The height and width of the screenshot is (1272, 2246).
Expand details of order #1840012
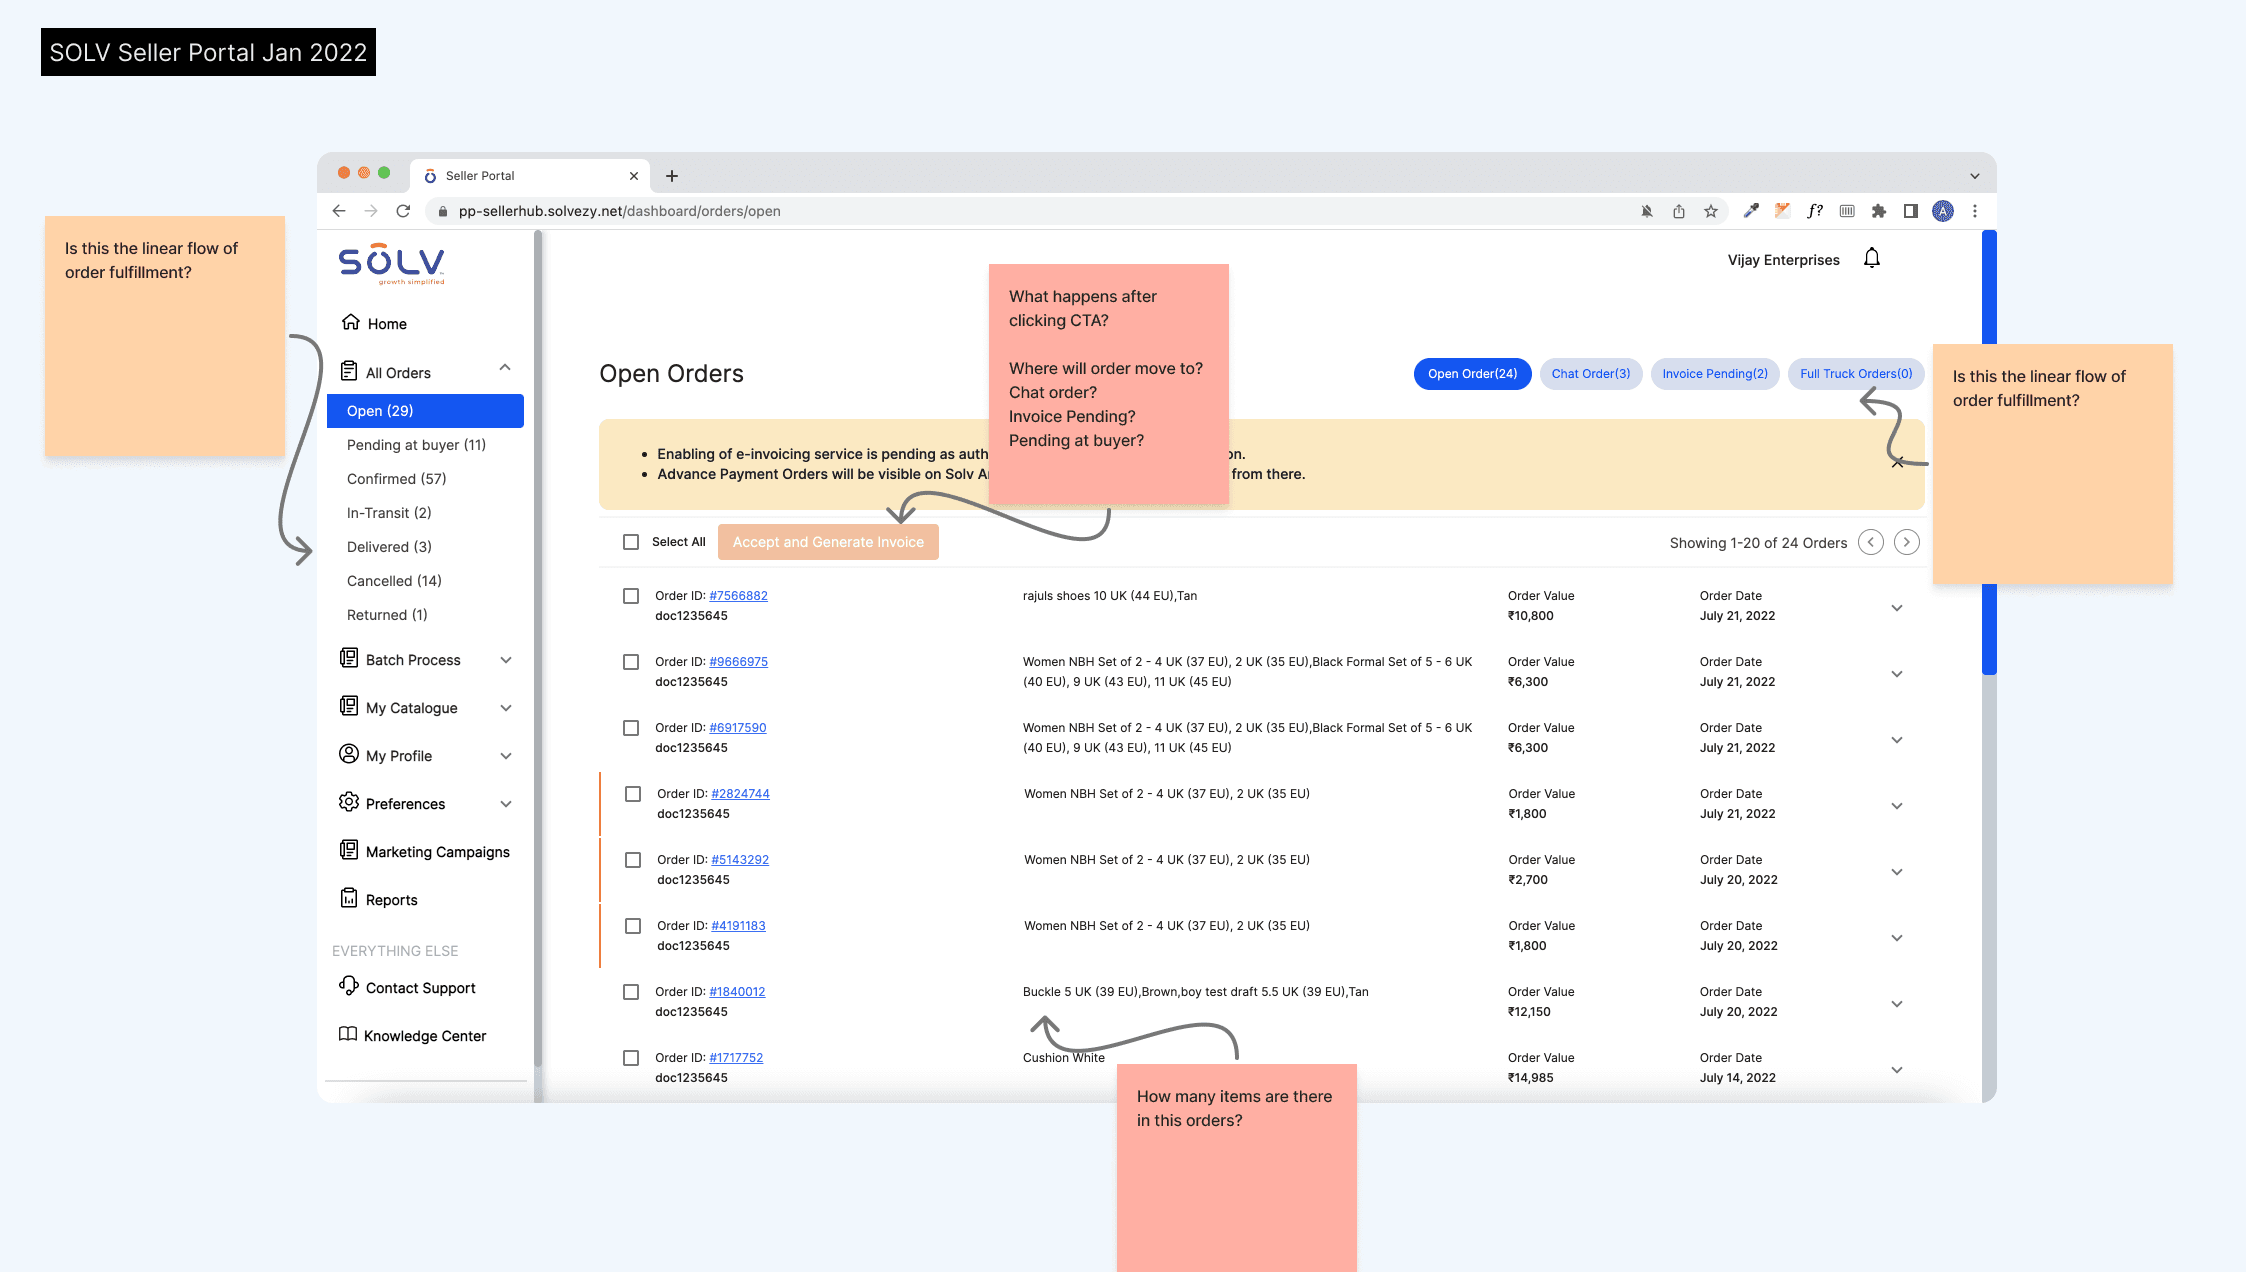1897,1004
